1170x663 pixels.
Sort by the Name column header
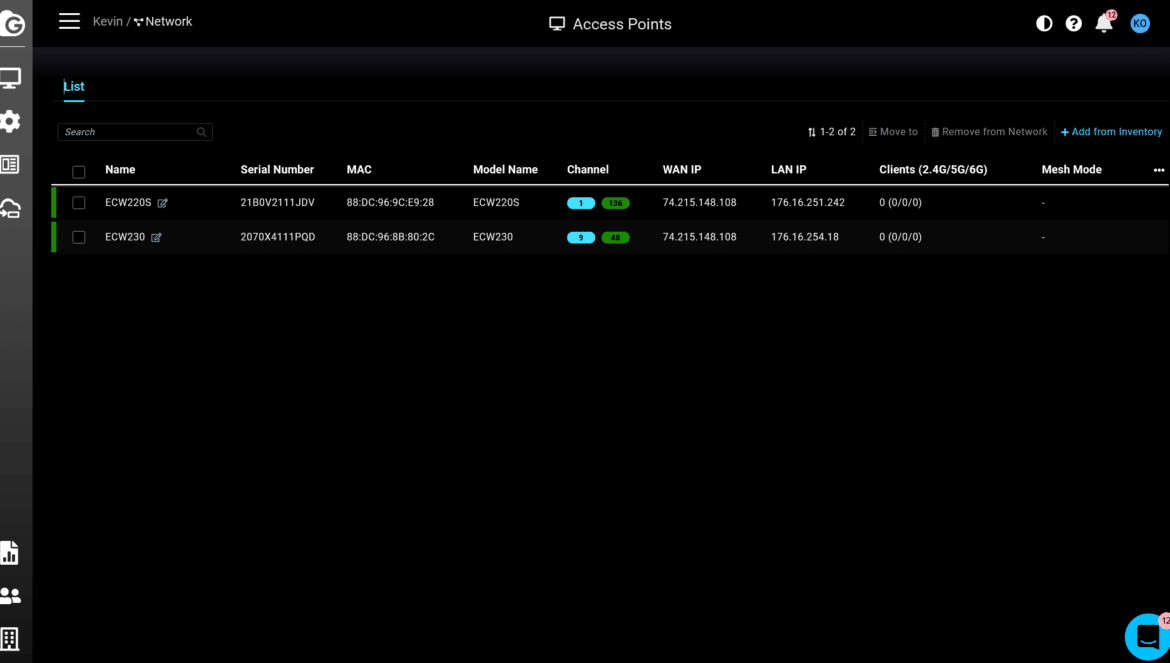[120, 170]
